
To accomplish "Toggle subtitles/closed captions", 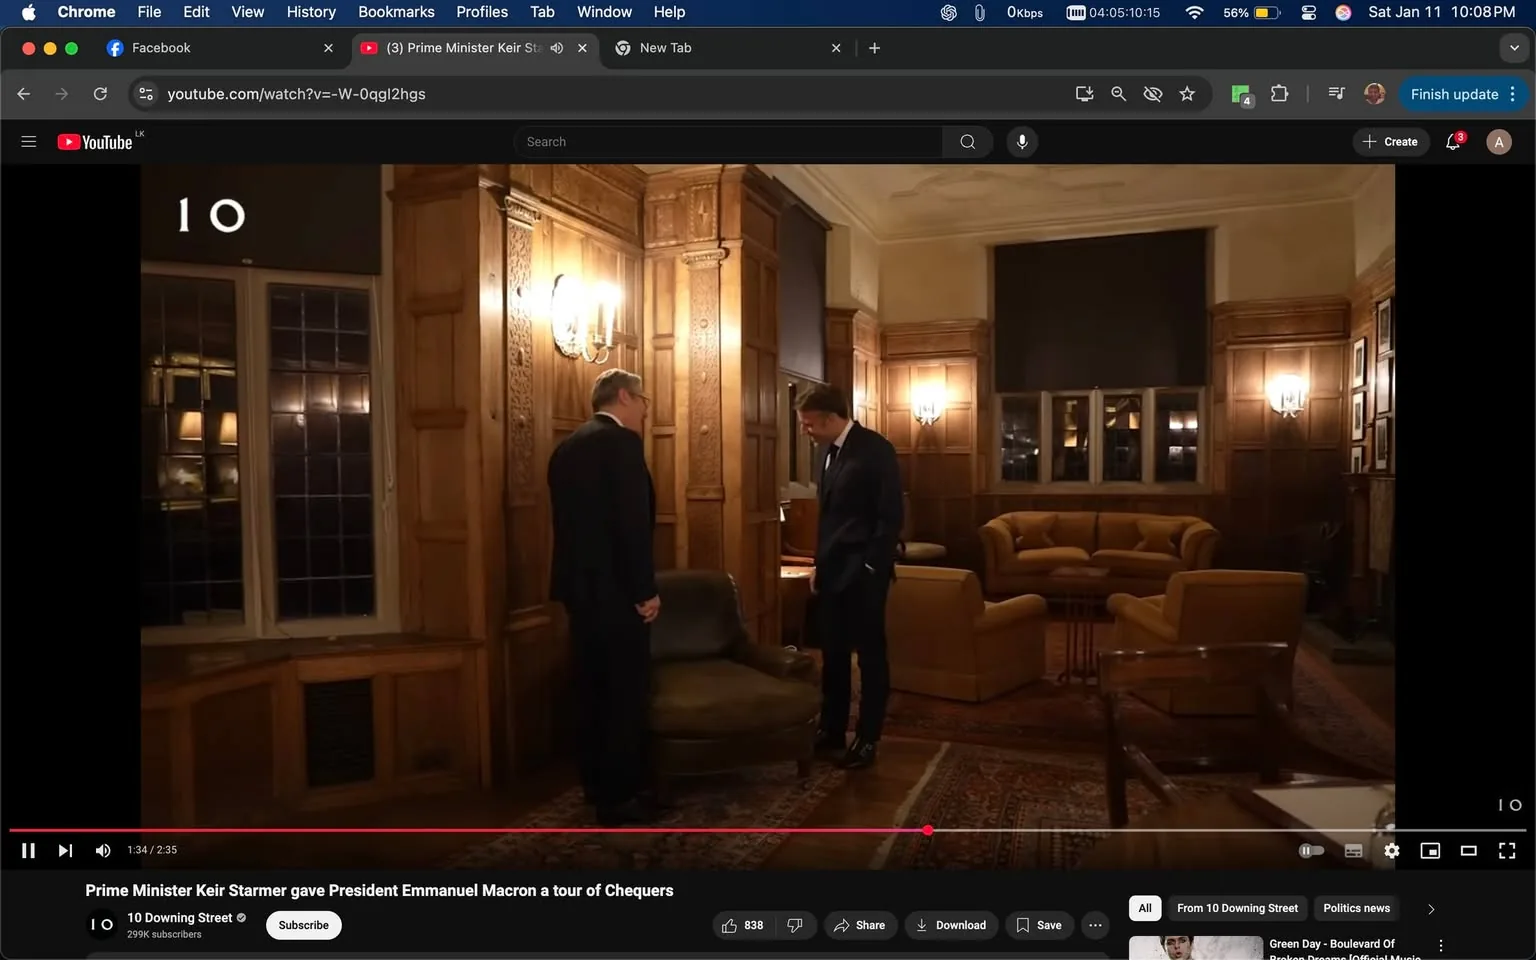I will tap(1353, 850).
